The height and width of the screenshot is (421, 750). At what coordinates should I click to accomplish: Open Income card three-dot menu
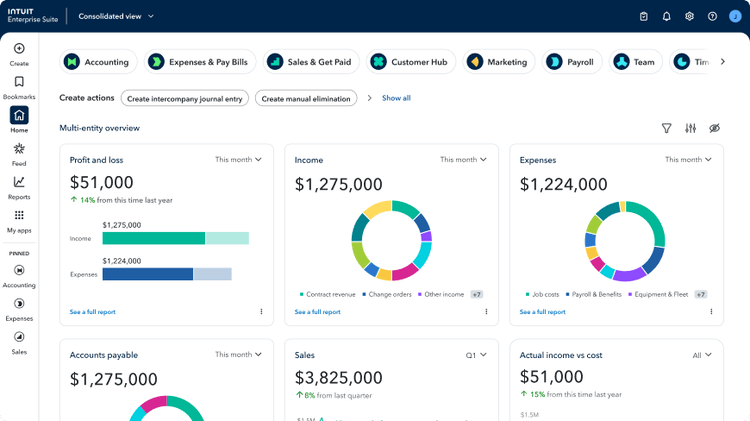486,311
